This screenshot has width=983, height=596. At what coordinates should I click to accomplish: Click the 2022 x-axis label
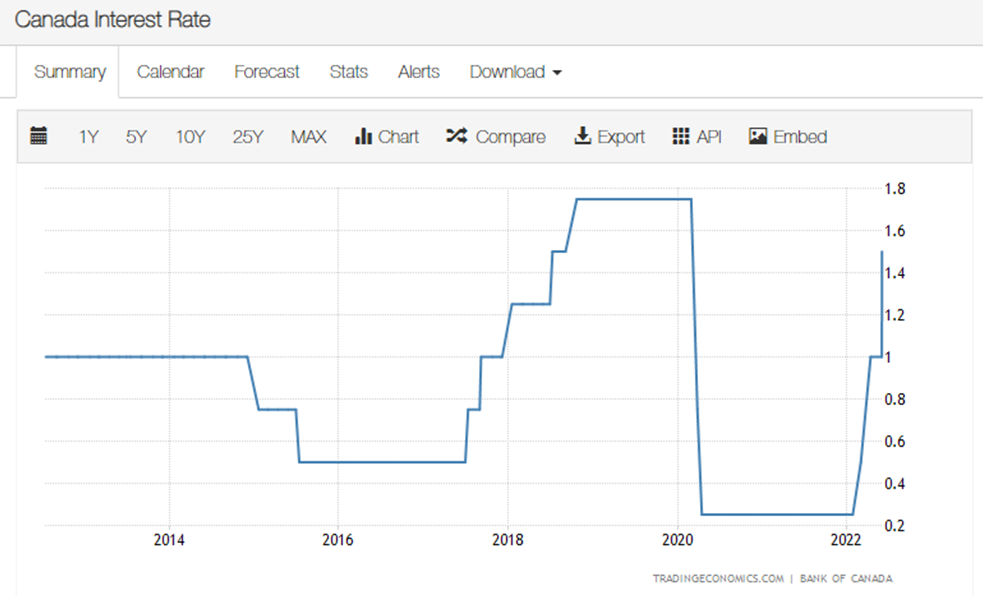coord(846,540)
